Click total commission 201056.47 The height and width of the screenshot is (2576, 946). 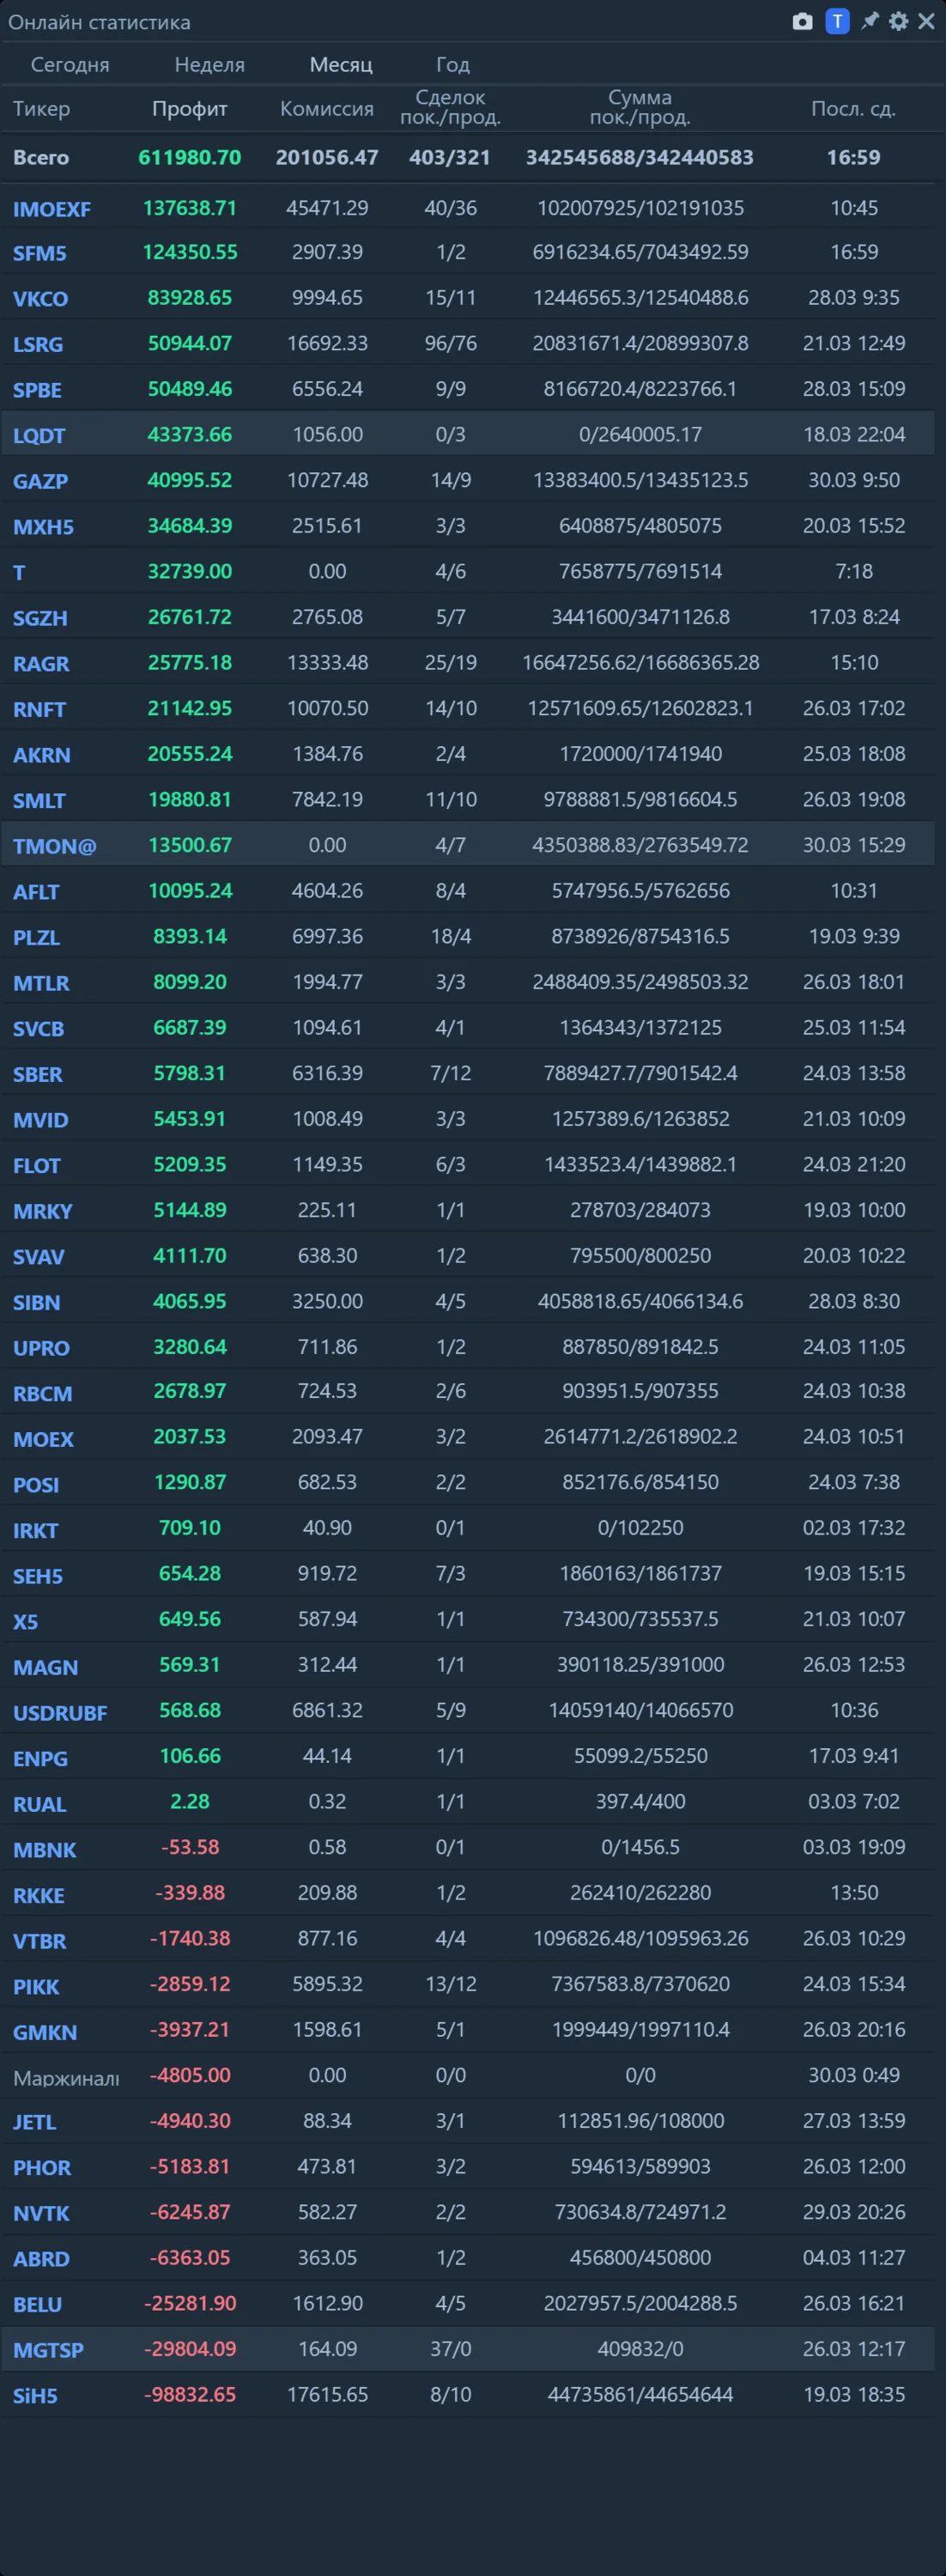(327, 157)
